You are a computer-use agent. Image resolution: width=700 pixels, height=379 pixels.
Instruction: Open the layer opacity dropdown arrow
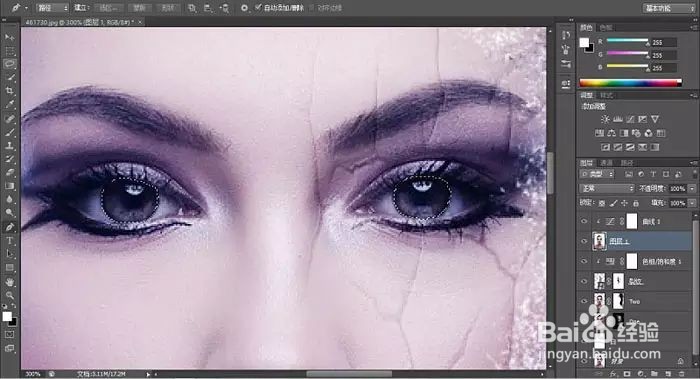coord(692,189)
